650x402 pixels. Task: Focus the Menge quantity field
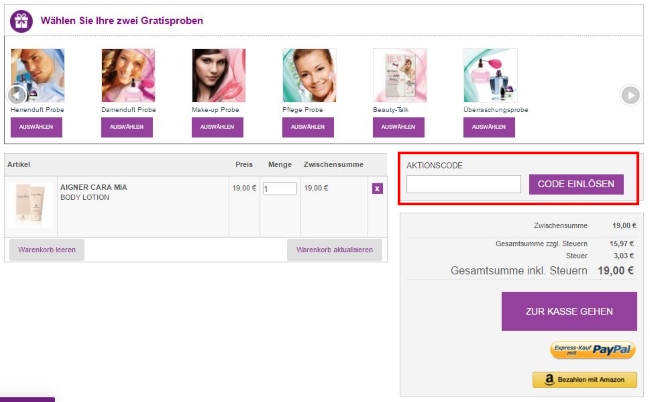click(x=280, y=189)
